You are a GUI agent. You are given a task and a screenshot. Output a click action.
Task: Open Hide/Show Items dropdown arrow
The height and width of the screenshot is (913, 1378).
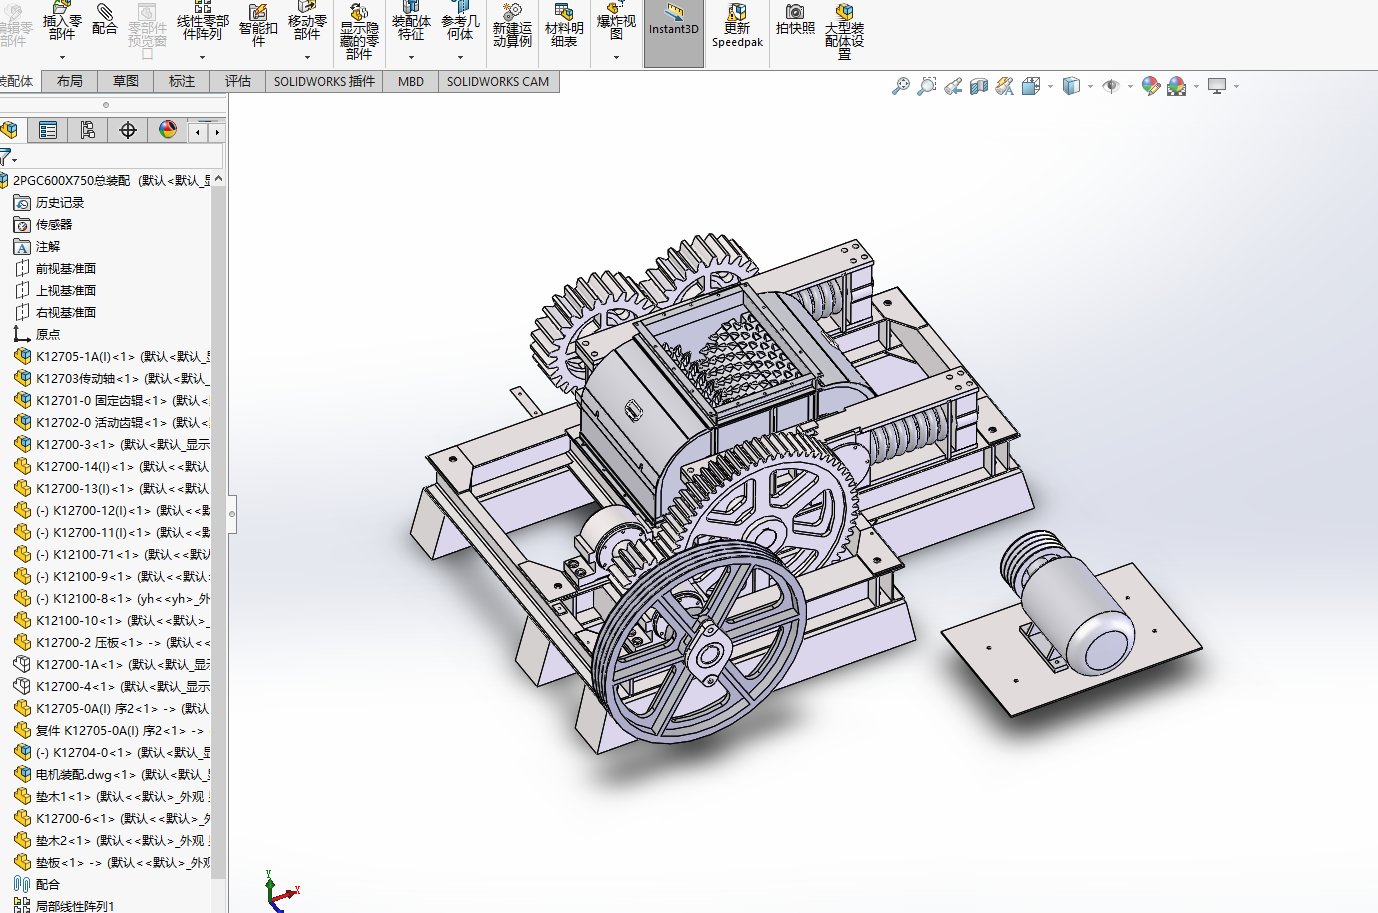1130,87
